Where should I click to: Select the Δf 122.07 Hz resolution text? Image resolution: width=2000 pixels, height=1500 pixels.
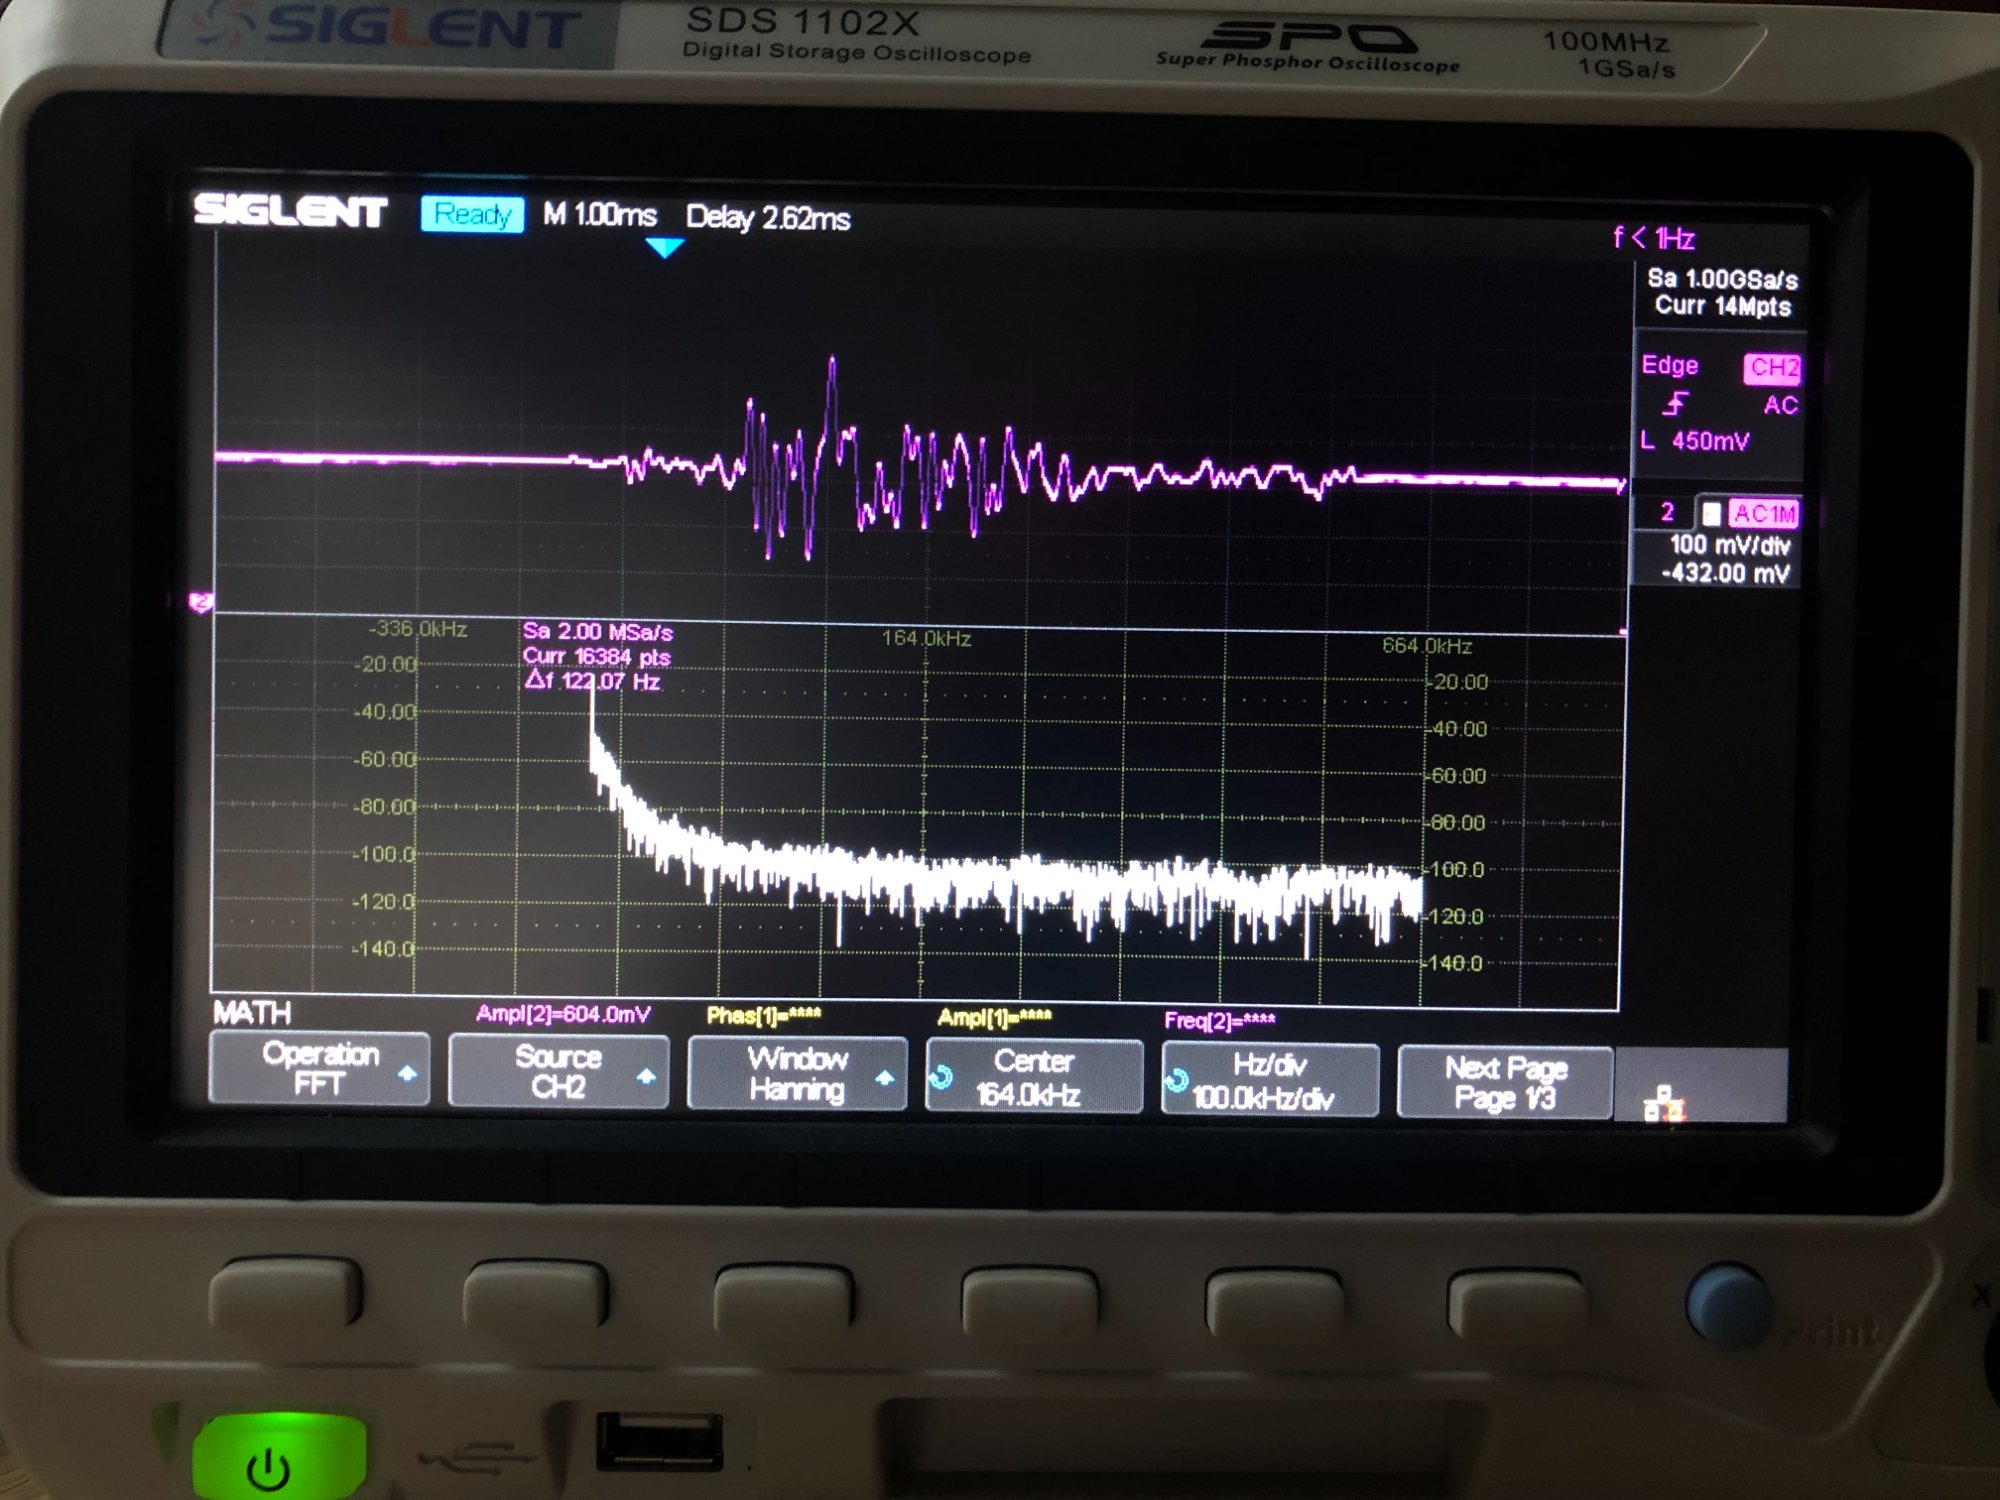[592, 681]
